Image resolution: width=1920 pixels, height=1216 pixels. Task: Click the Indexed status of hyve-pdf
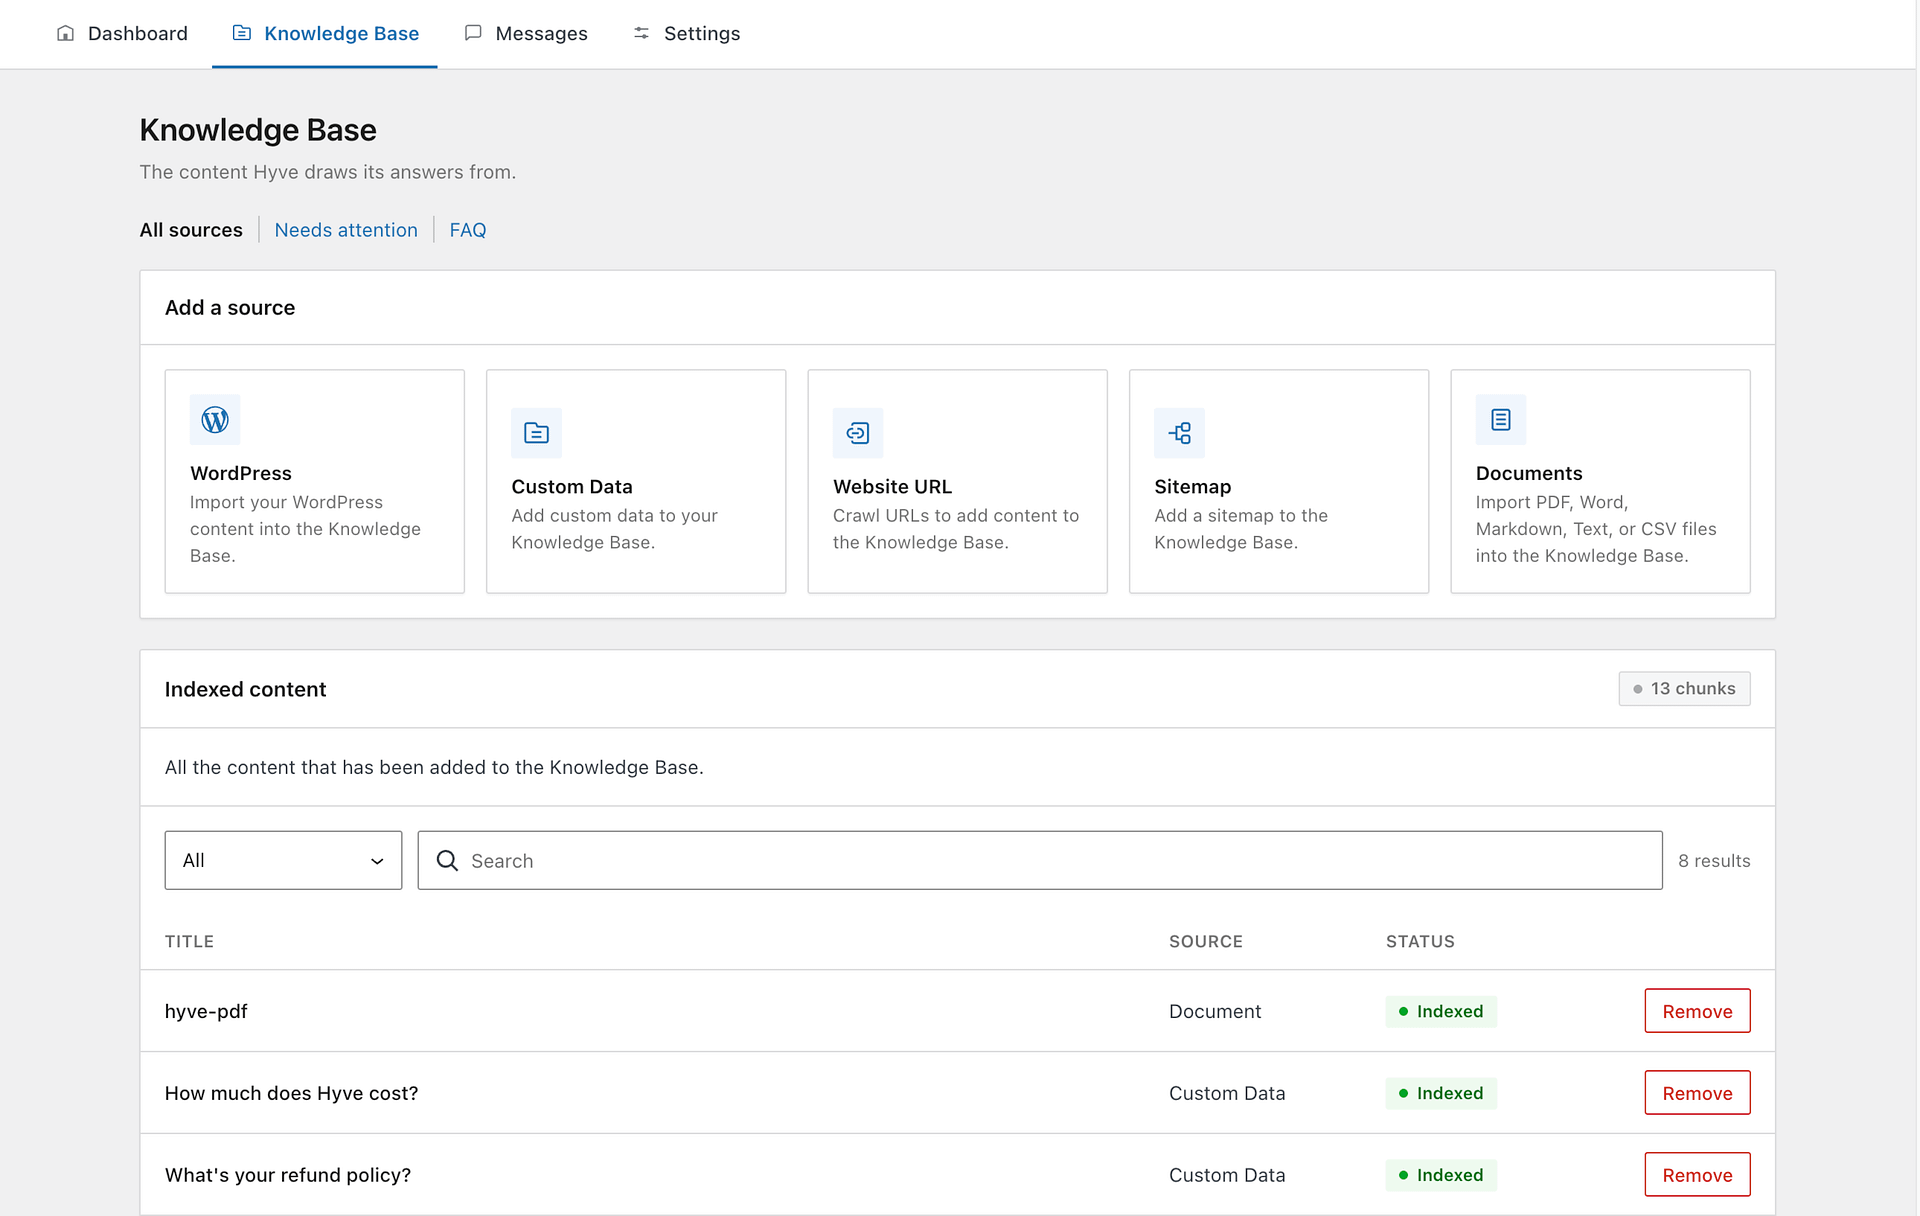pyautogui.click(x=1441, y=1011)
